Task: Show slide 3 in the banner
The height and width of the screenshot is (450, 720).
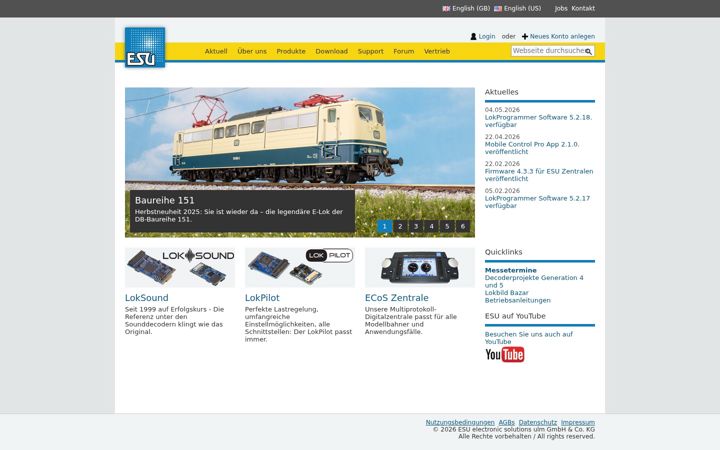Action: click(416, 226)
